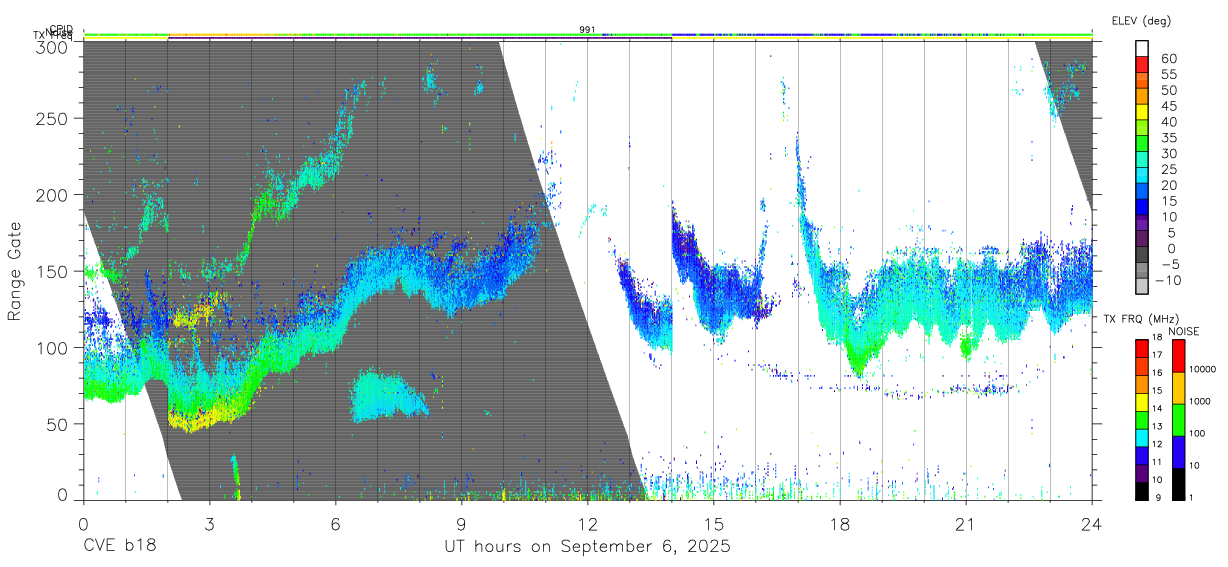
Task: Click the 'TX FRQ (MHz)' legend title
Action: pyautogui.click(x=1139, y=319)
